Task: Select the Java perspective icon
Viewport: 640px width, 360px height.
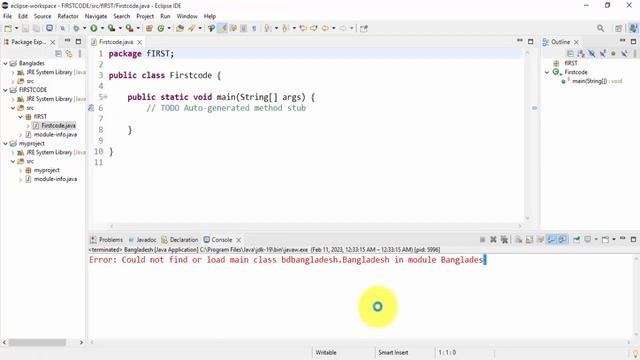Action: pyautogui.click(x=633, y=28)
